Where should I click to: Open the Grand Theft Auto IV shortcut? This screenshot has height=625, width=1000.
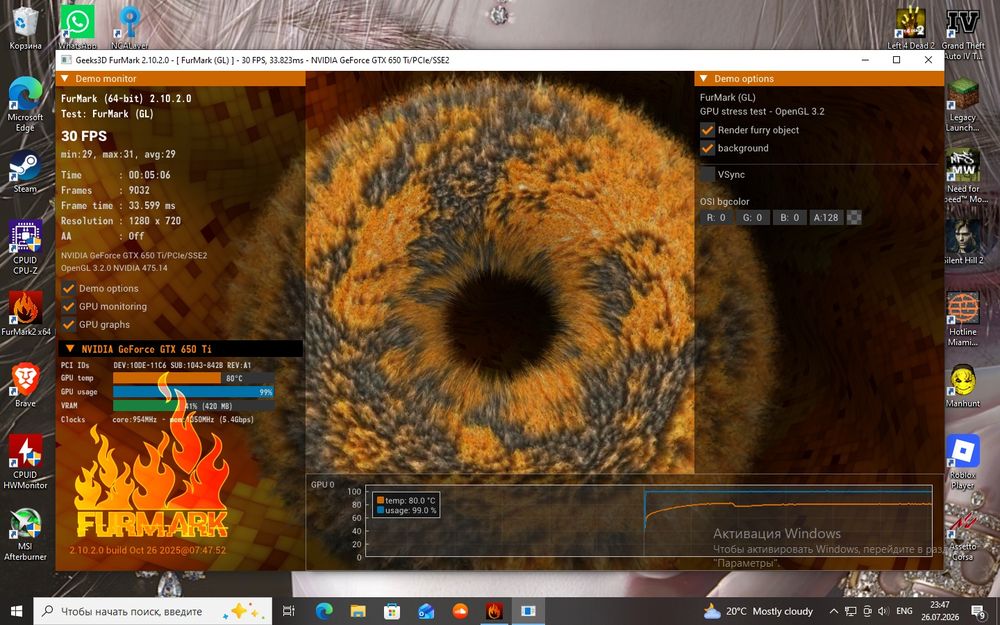[962, 33]
